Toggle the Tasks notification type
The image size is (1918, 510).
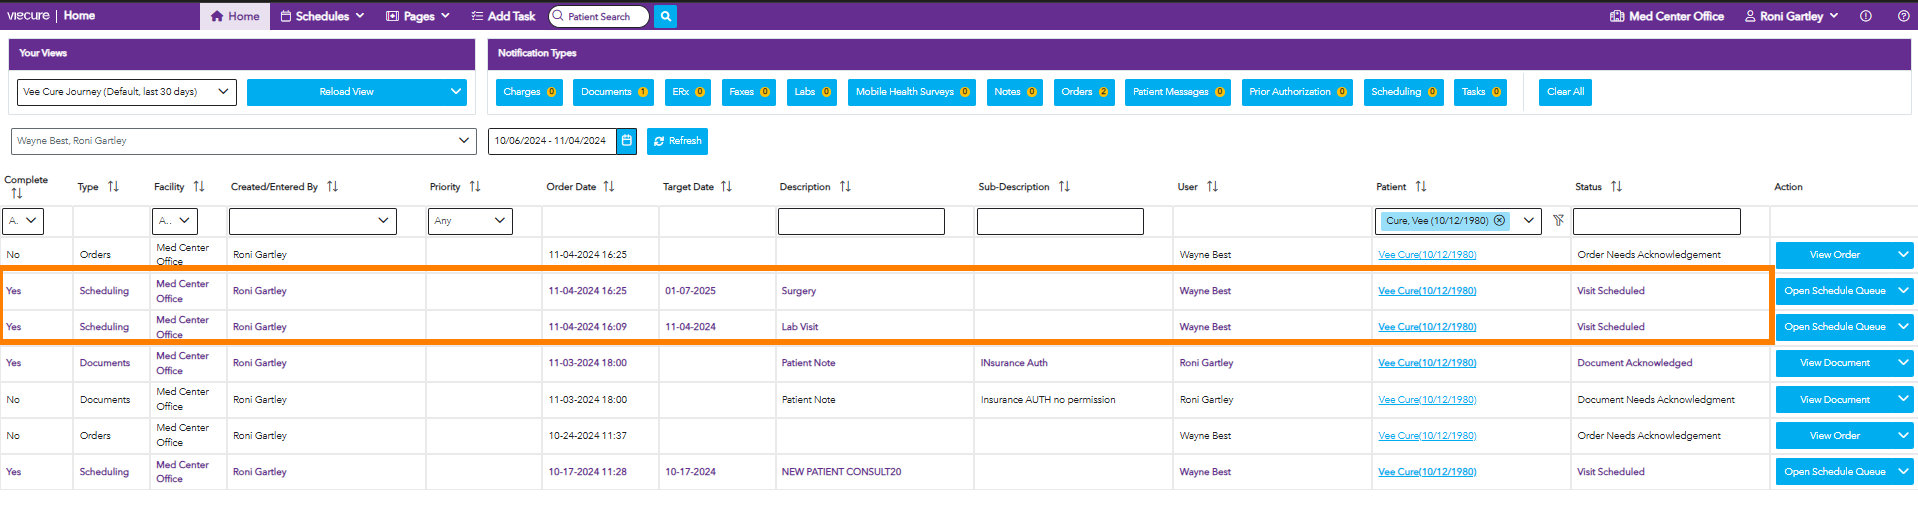(1480, 92)
